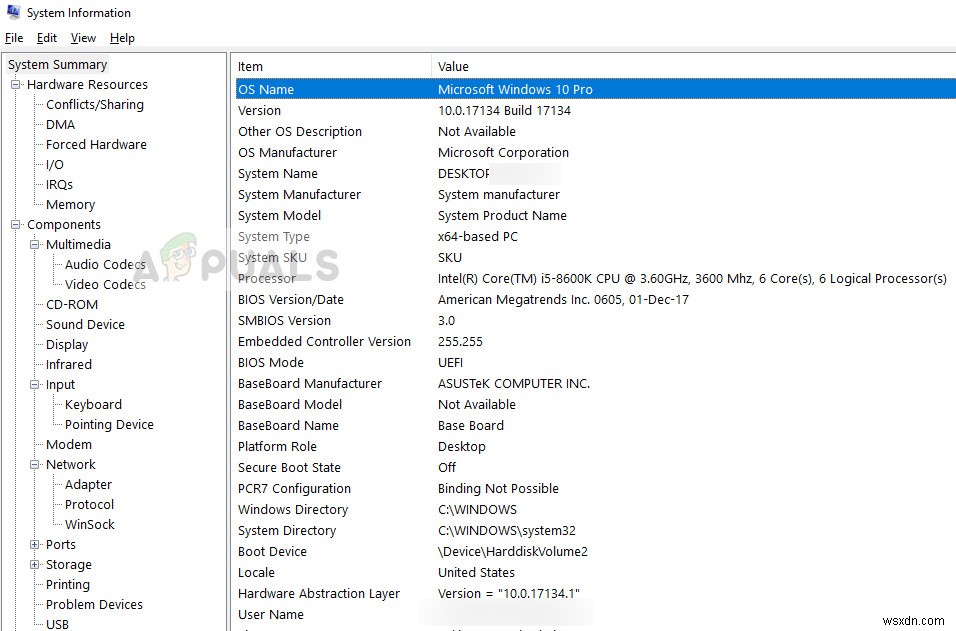Collapse the Input tree node
Viewport: 956px width, 631px height.
[x=35, y=385]
